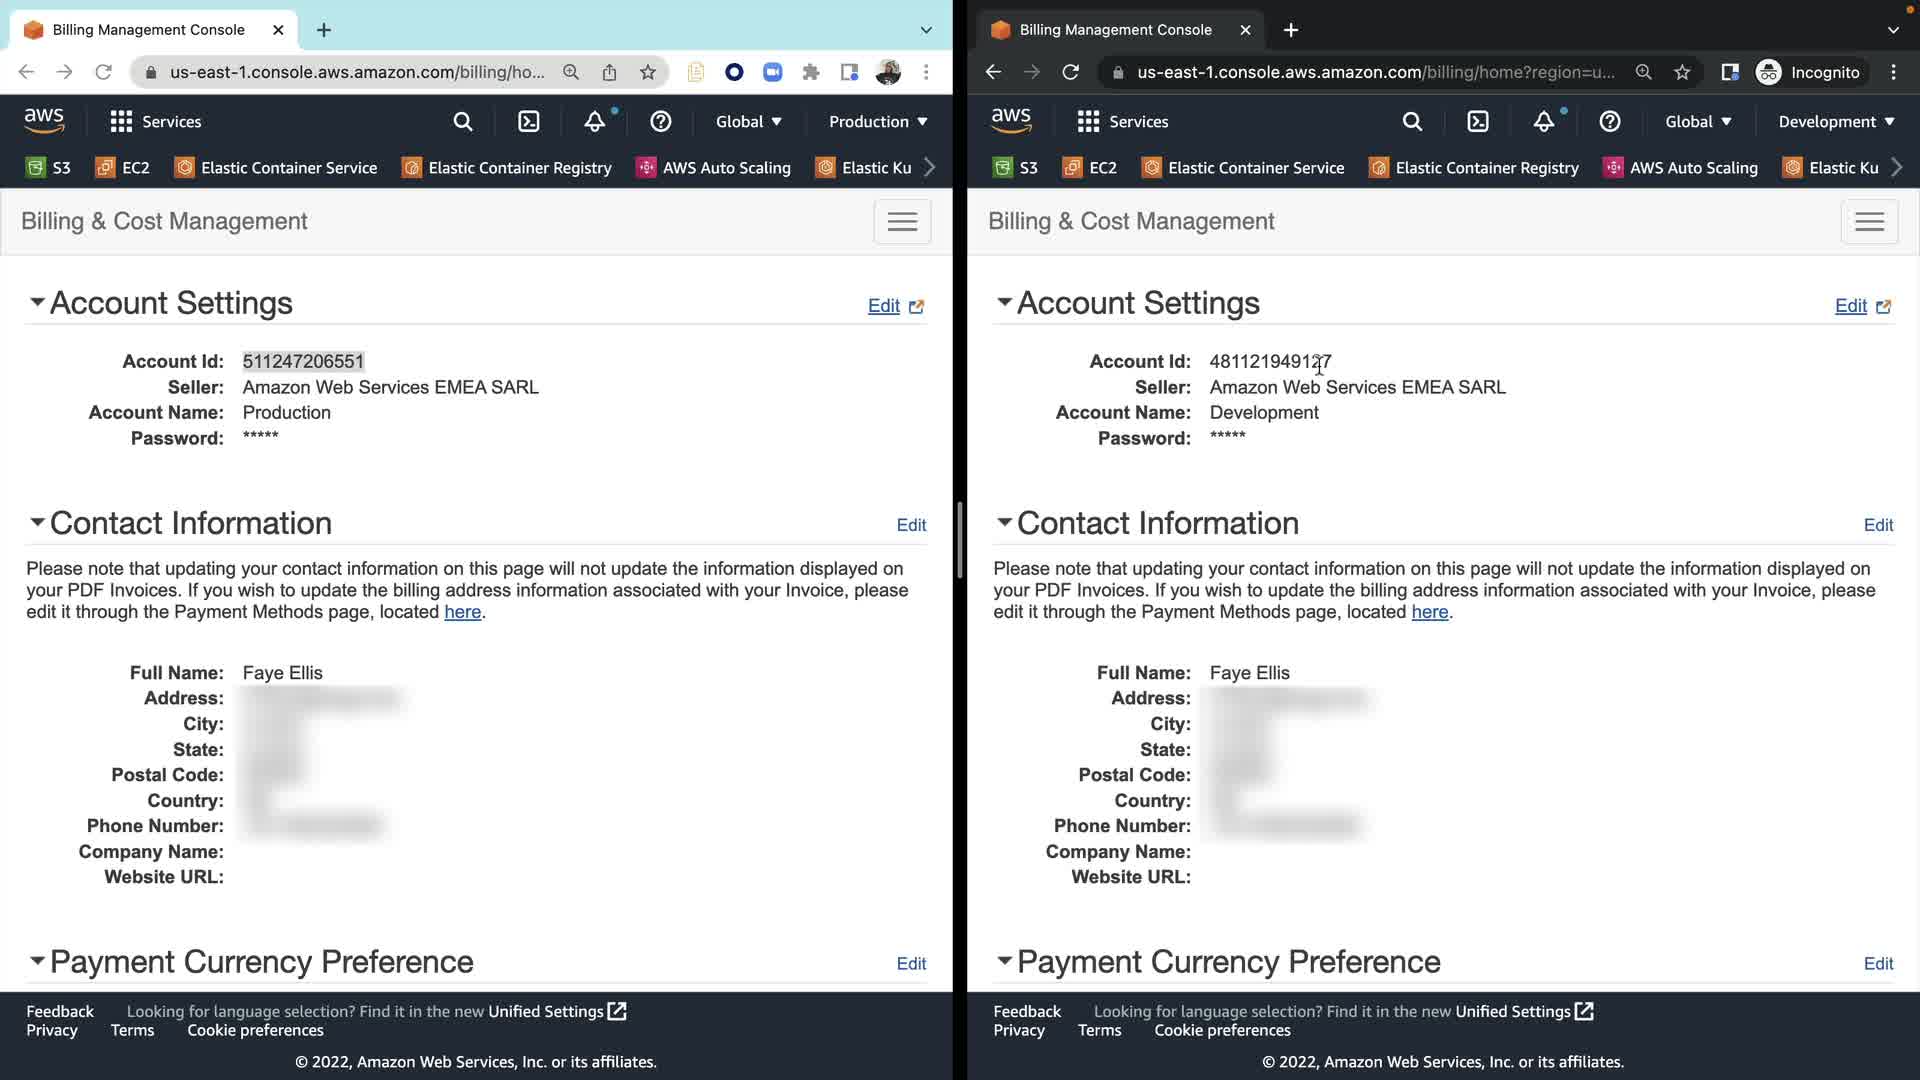Open new tab in right Incognito window
Viewport: 1920px width, 1080px height.
click(x=1291, y=30)
